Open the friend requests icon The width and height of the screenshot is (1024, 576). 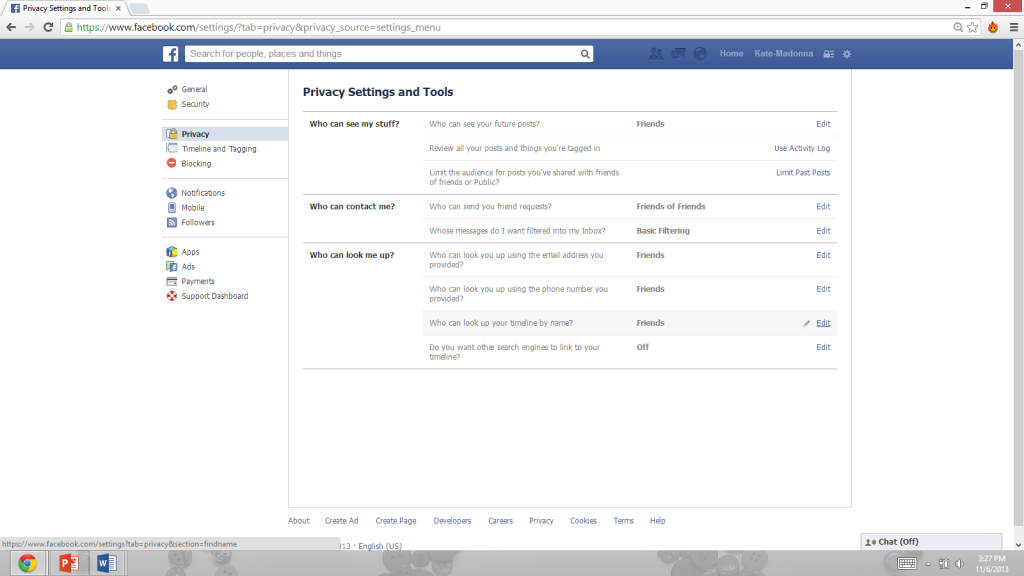click(x=656, y=54)
